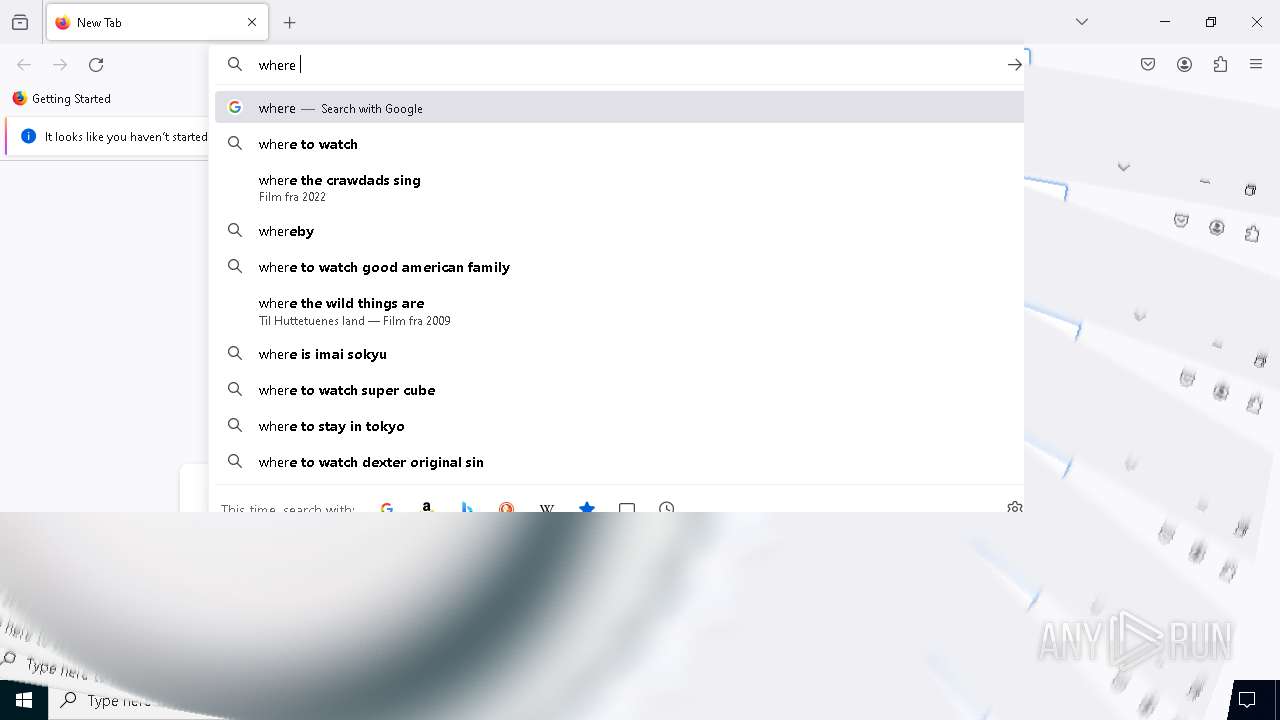The width and height of the screenshot is (1280, 720).
Task: Minimize the Firefox window
Action: pyautogui.click(x=1165, y=22)
